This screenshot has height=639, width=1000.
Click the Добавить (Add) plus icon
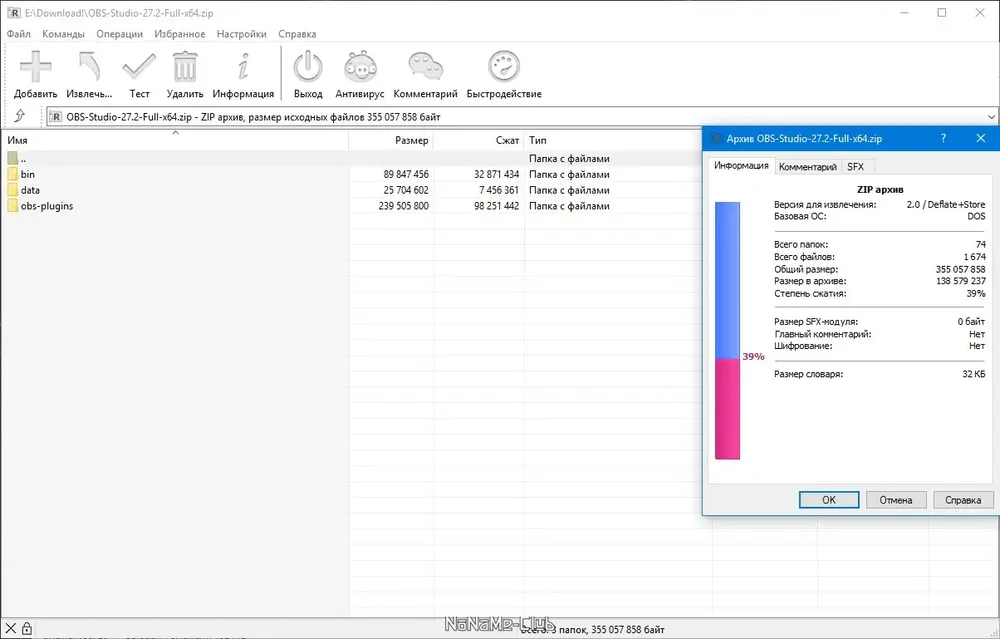[35, 66]
